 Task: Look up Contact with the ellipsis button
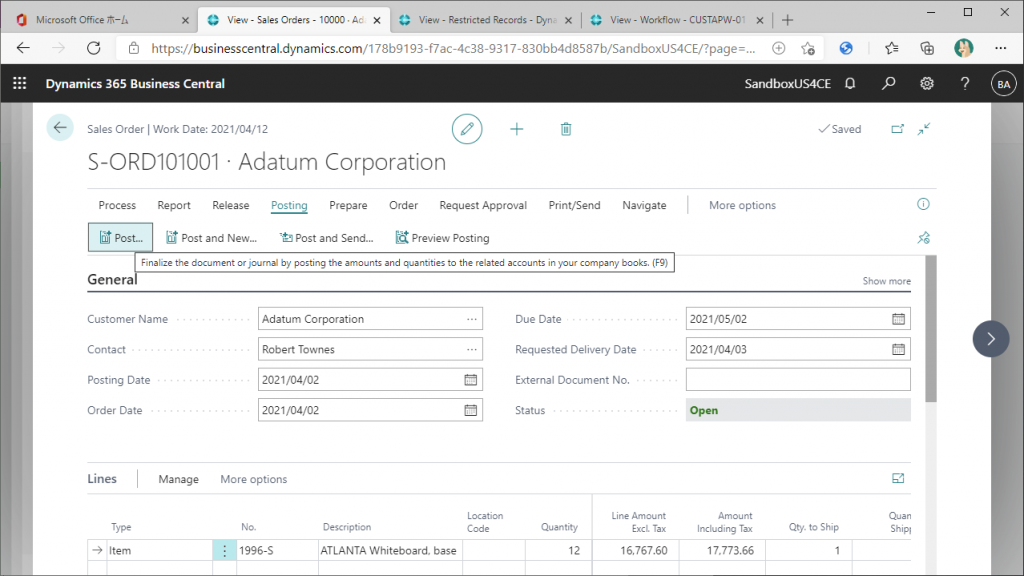click(x=472, y=349)
